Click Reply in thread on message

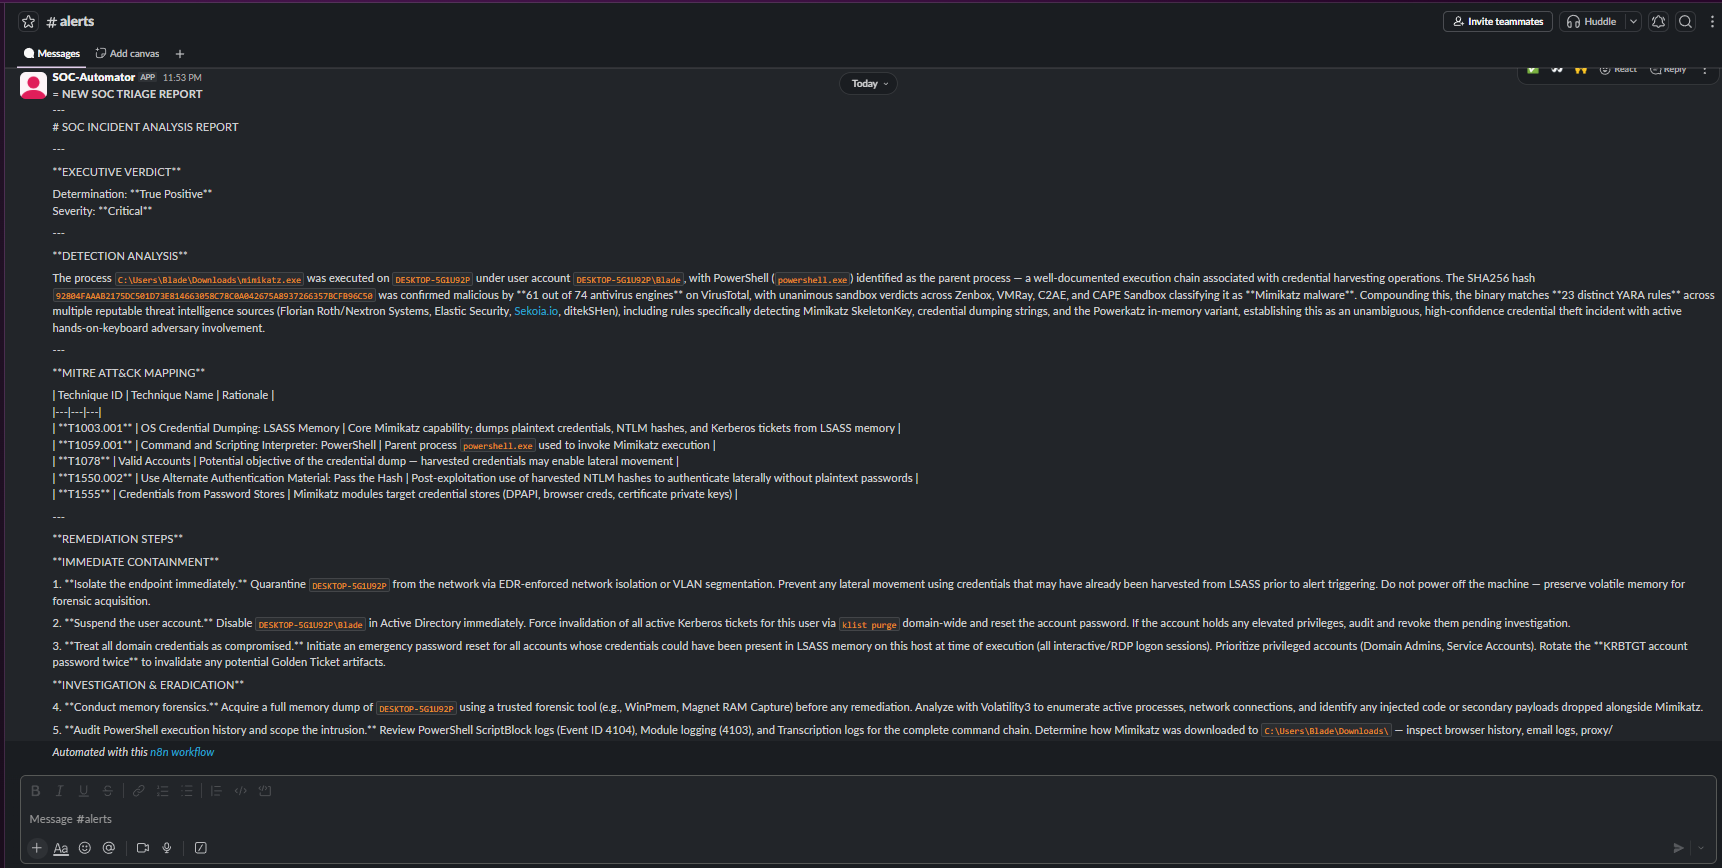[x=1668, y=69]
